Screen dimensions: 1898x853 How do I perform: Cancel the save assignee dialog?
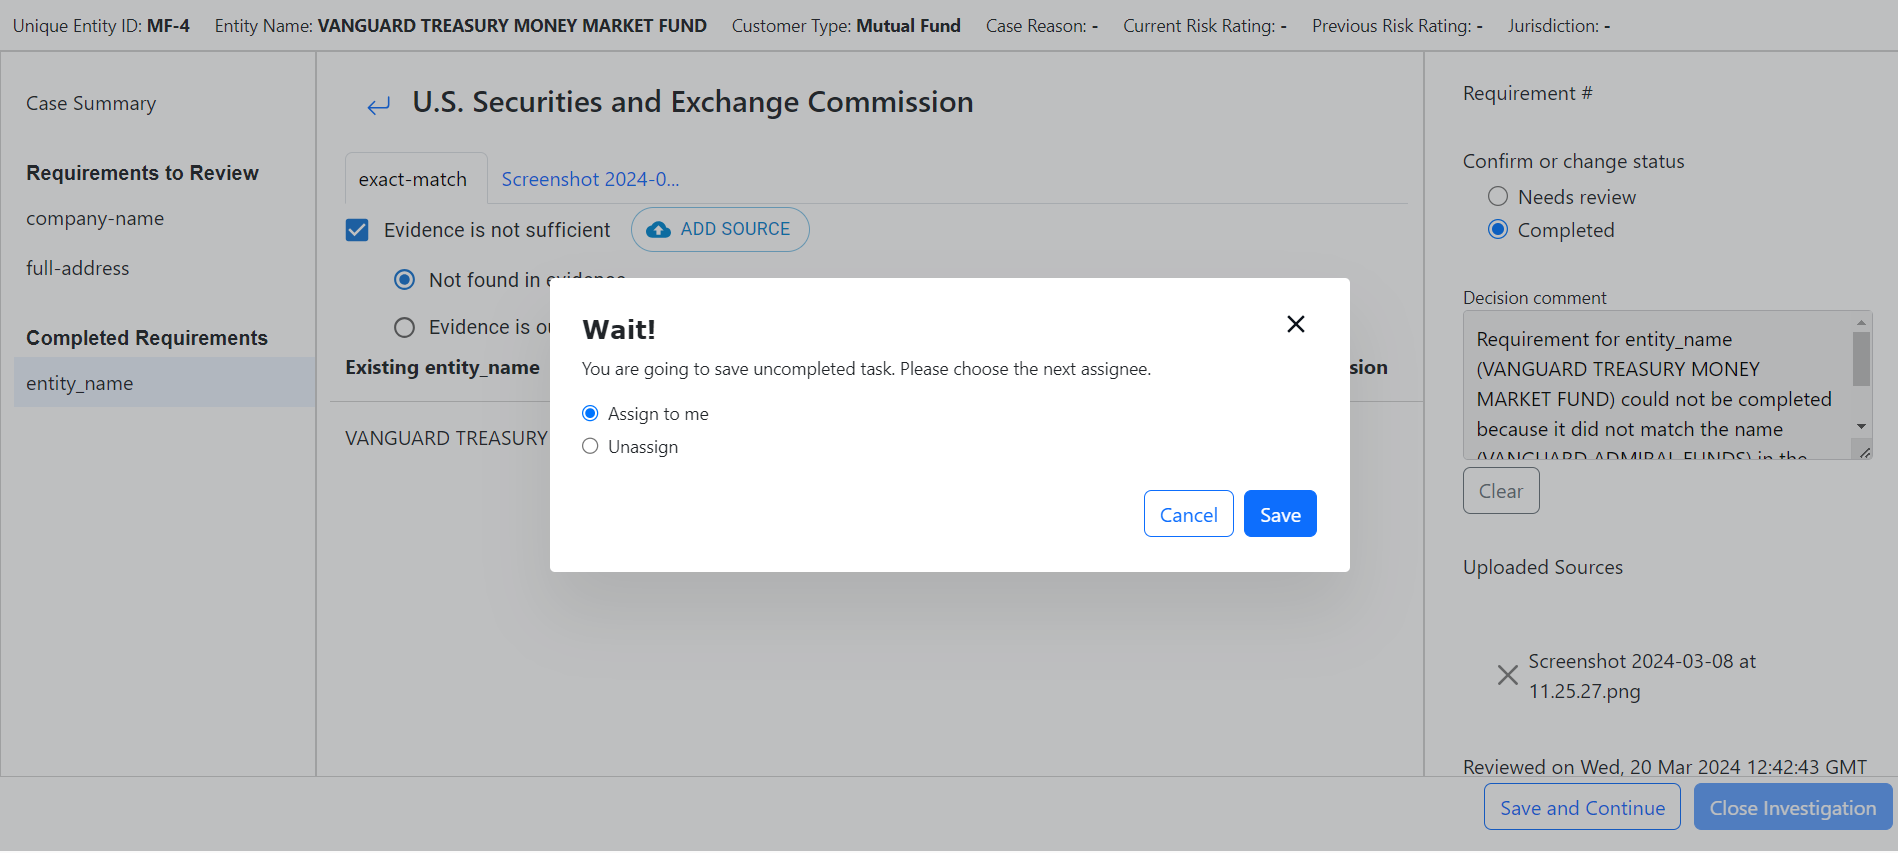coord(1188,514)
